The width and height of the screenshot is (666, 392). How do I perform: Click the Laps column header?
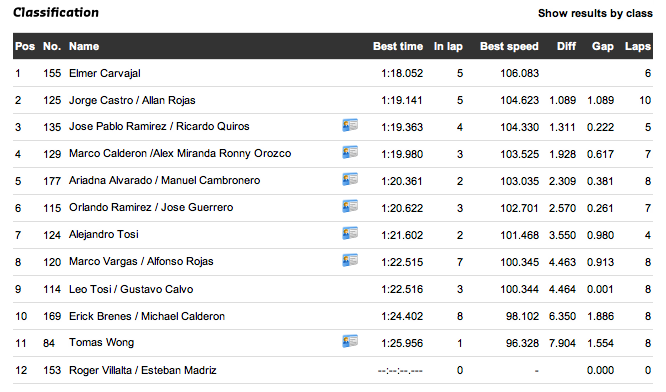(638, 46)
